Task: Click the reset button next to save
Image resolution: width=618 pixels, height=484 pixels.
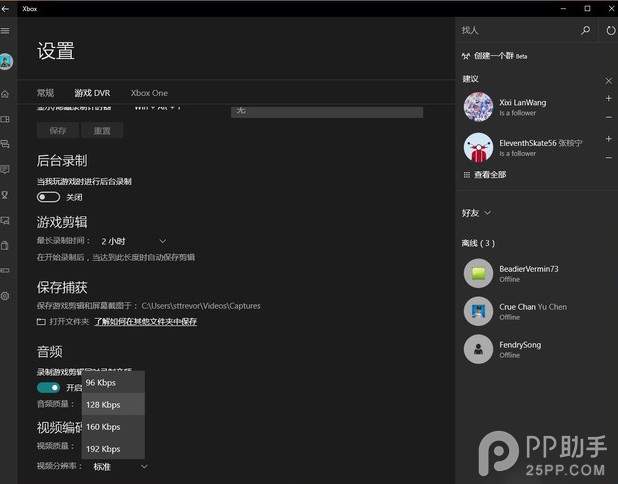Action: click(102, 131)
